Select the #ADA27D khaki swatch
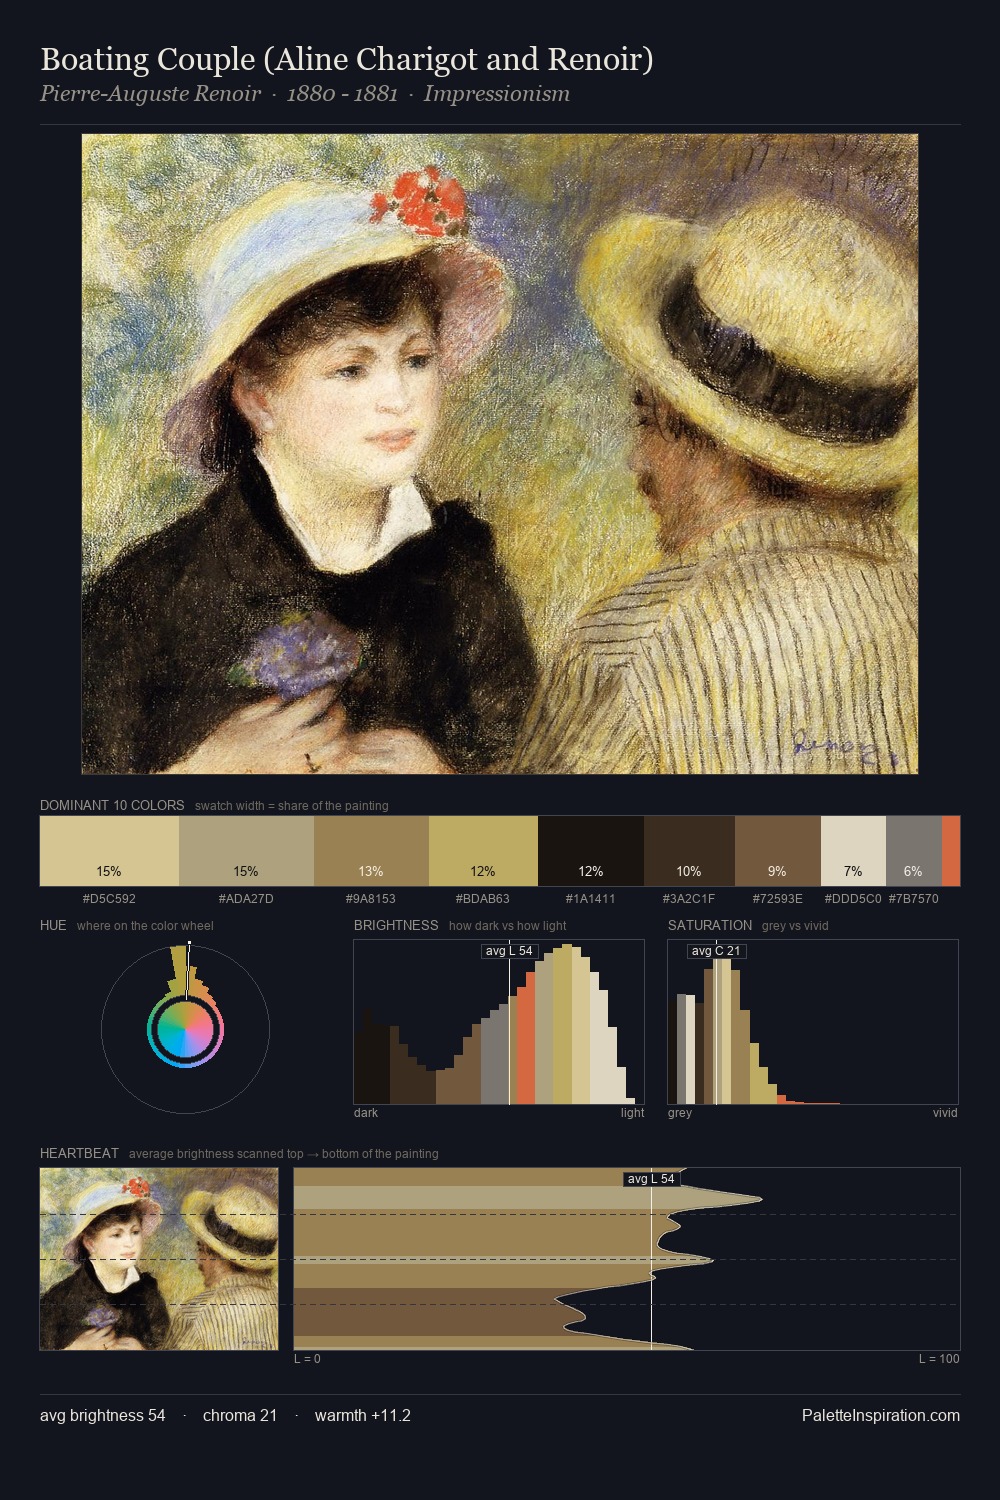The height and width of the screenshot is (1500, 1000). (x=246, y=851)
